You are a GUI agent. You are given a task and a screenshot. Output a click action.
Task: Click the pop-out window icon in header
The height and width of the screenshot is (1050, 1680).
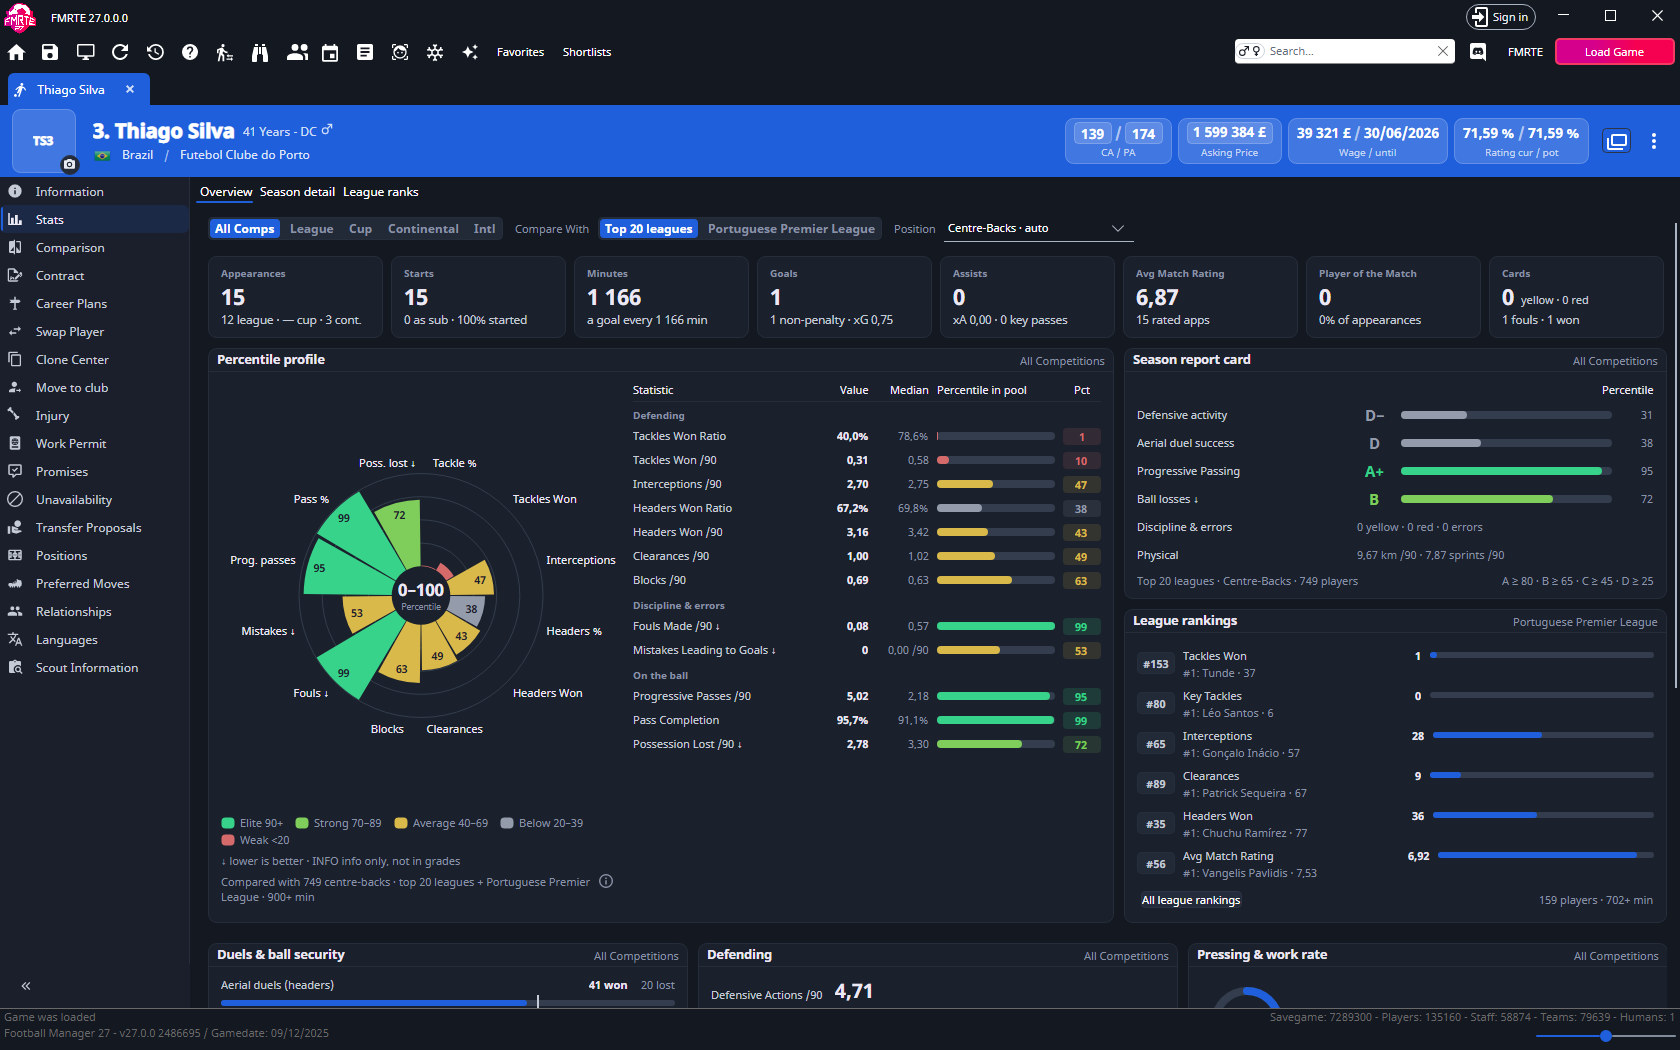click(1617, 141)
